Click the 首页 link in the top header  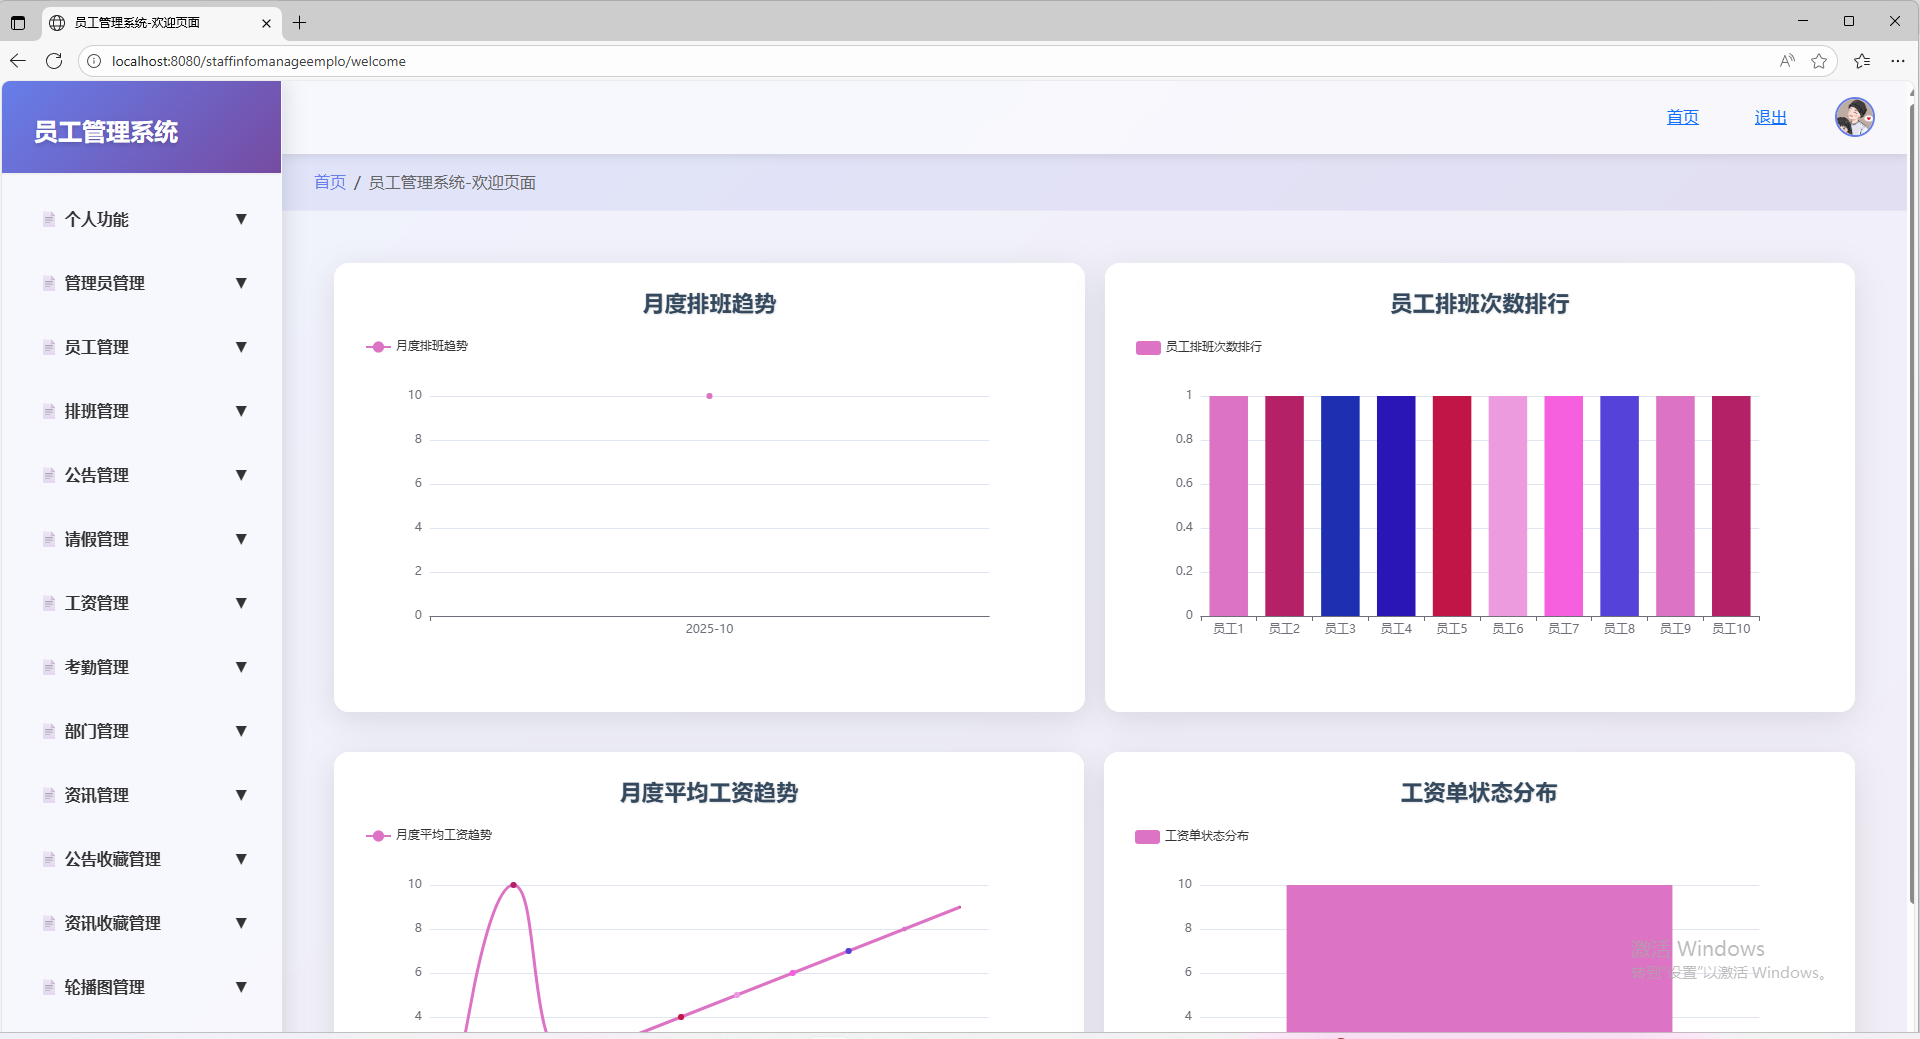(x=1682, y=117)
